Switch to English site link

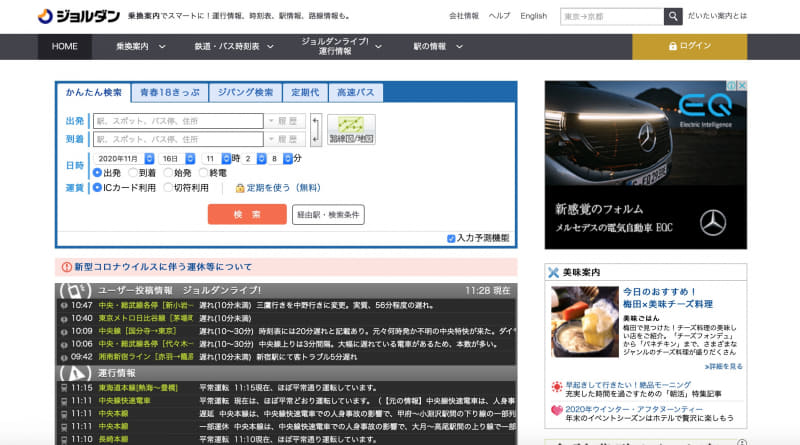534,16
